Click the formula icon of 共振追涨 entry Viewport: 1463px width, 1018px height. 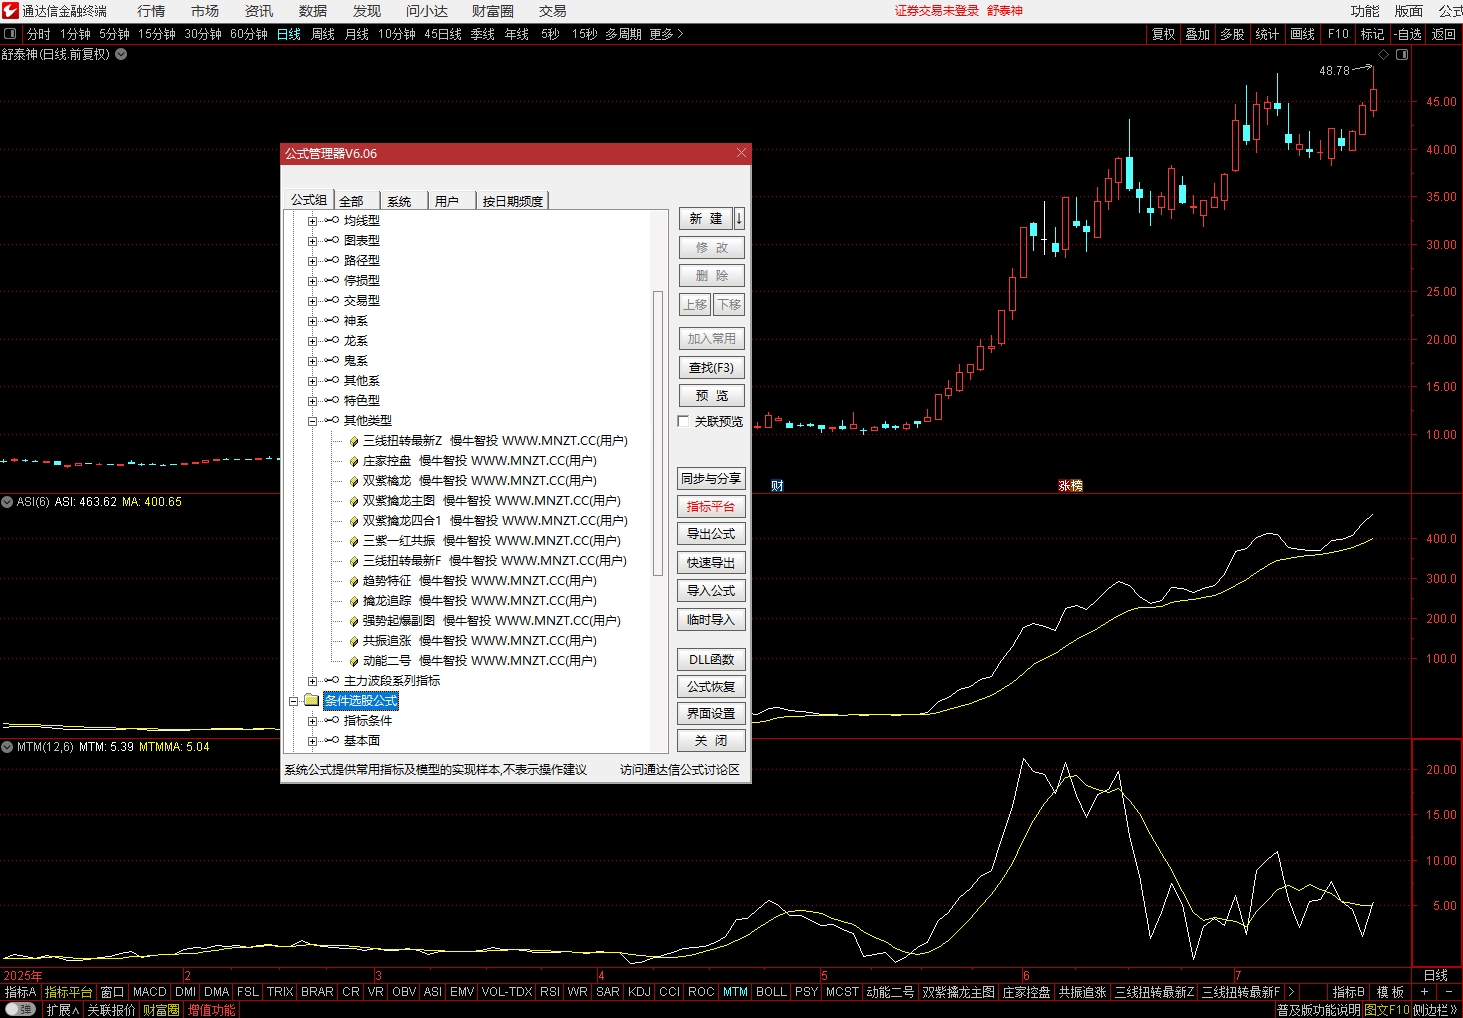coord(354,641)
